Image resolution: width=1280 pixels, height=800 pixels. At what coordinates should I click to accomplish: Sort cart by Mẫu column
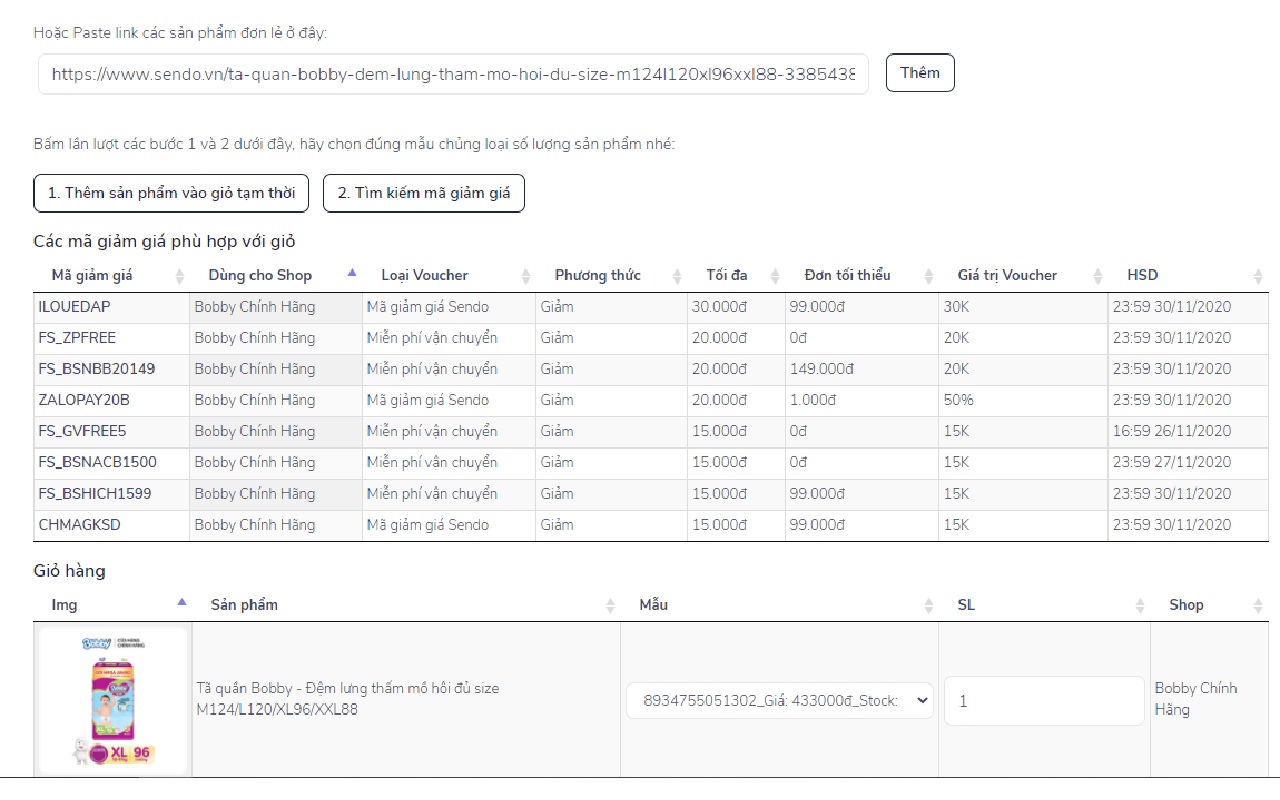tap(780, 605)
